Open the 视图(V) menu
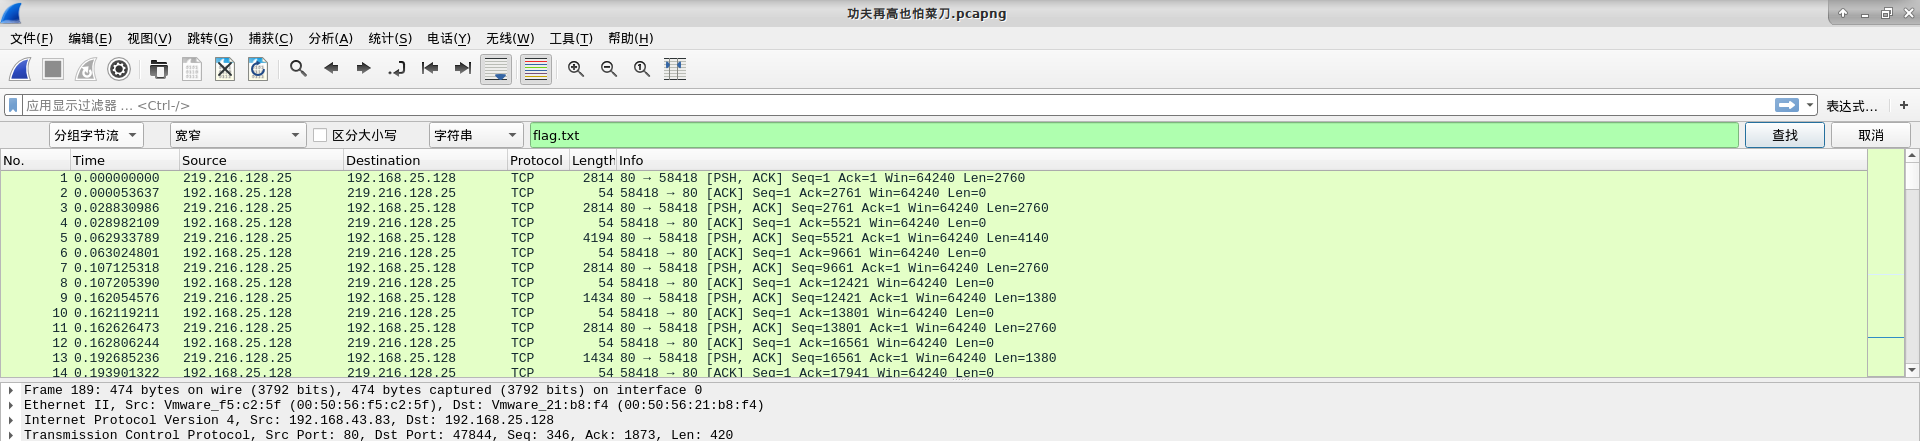This screenshot has width=1920, height=441. click(149, 38)
